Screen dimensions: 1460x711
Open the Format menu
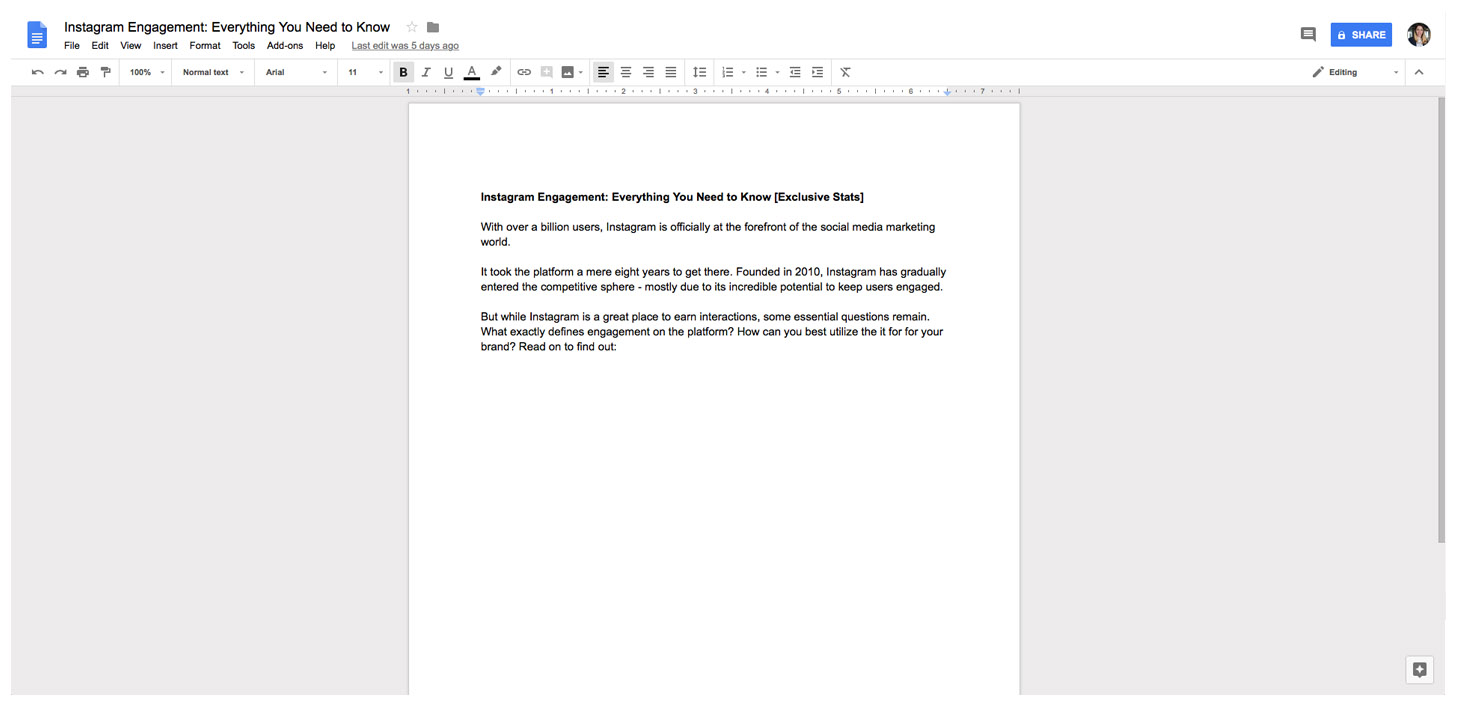(205, 46)
